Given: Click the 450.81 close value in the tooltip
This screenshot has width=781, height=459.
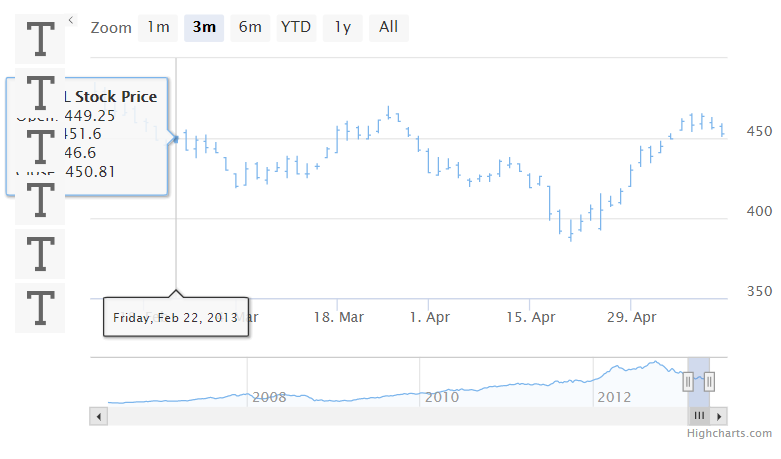Looking at the screenshot, I should coord(90,172).
